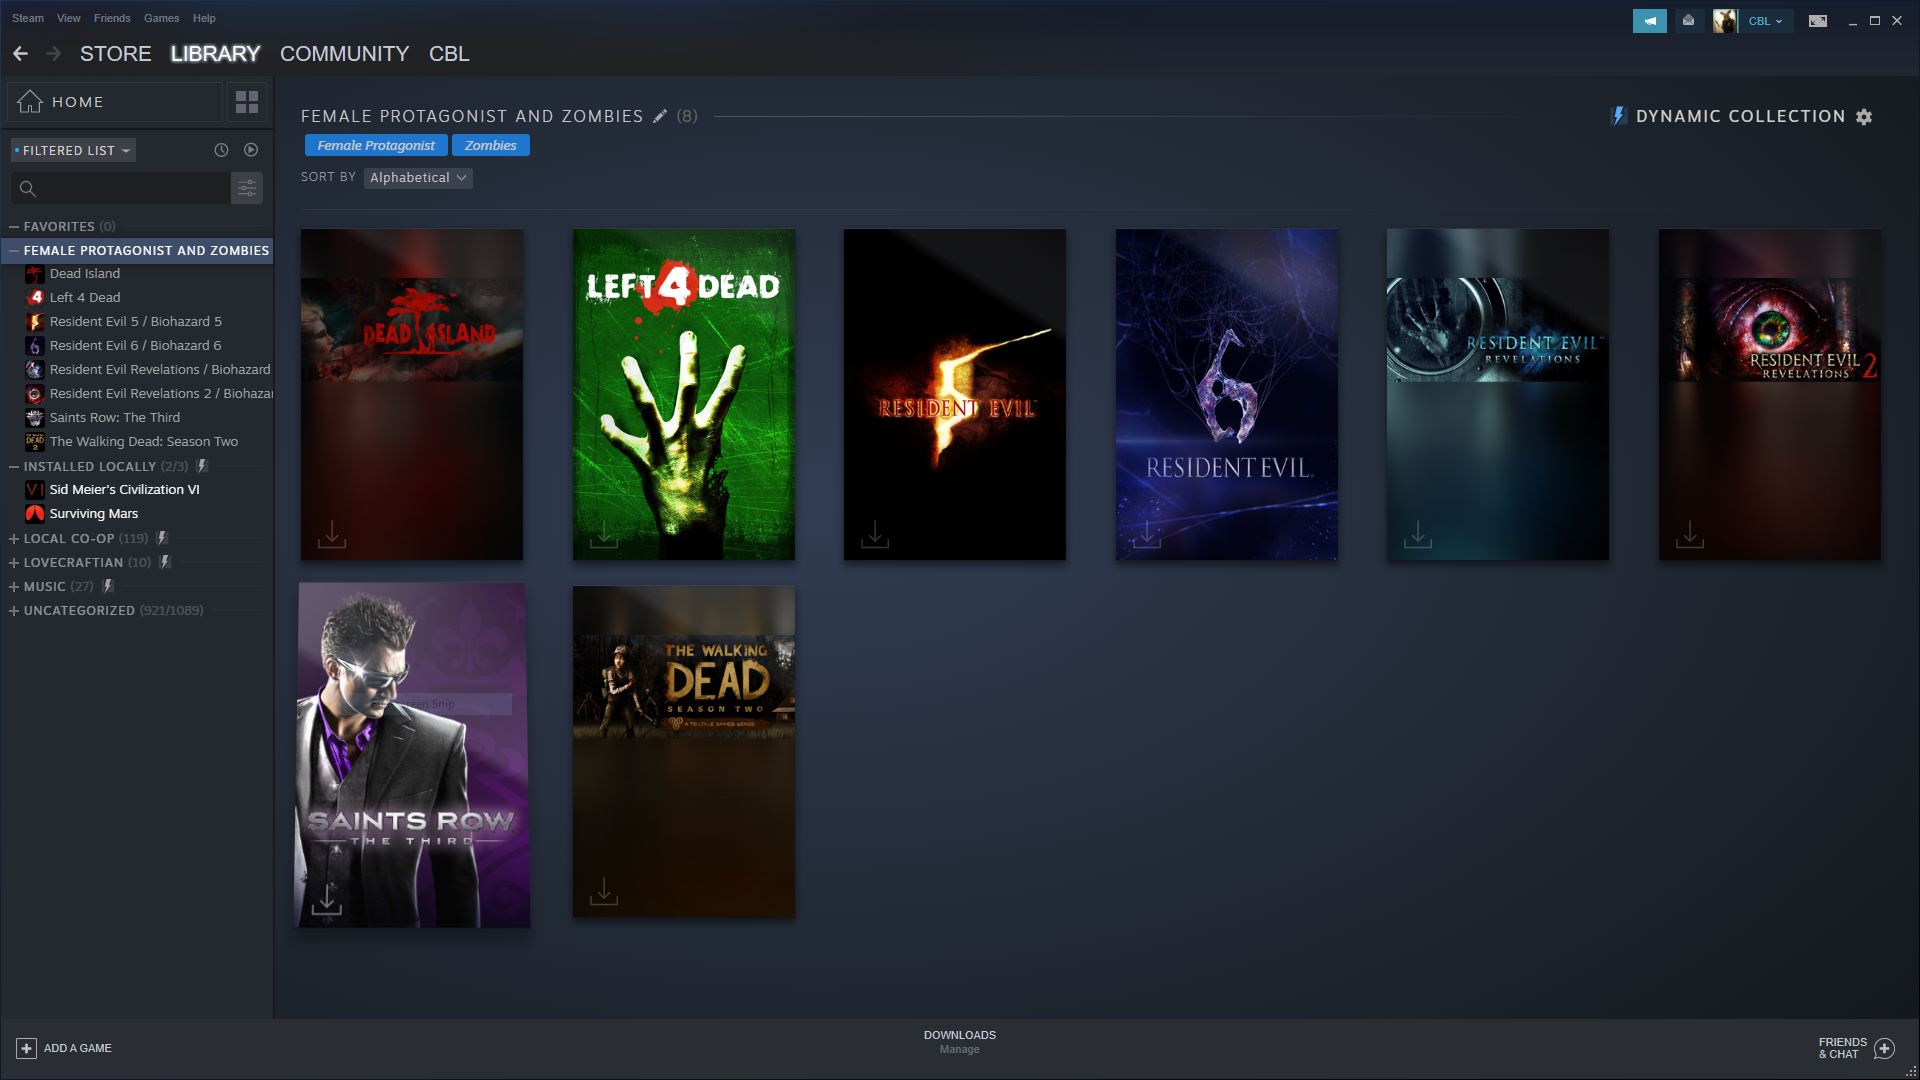
Task: Click the recent activity clock icon
Action: 221,150
